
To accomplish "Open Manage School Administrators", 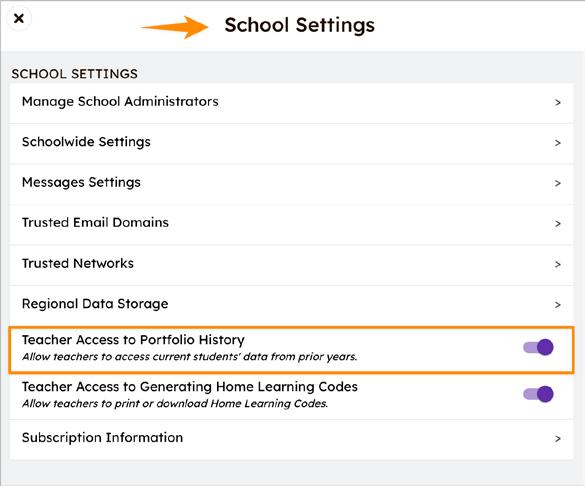I will 291,102.
